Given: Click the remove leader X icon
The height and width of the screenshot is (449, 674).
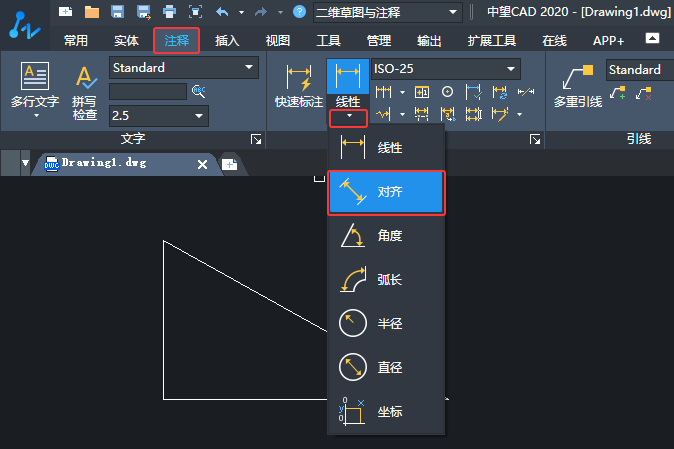Looking at the screenshot, I should 644,93.
